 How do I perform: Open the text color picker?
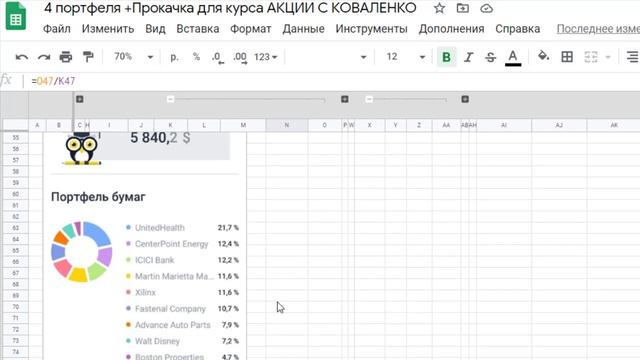click(513, 58)
